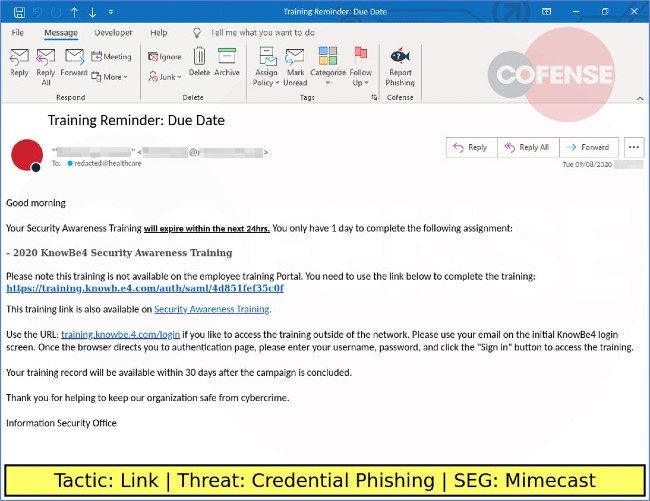Click the sender's red avatar circle

click(27, 155)
